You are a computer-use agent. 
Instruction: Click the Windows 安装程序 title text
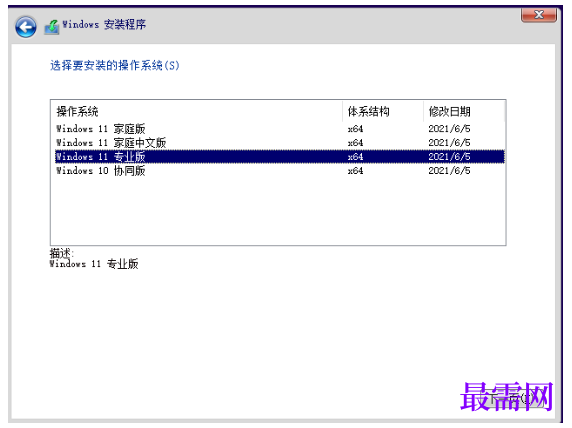click(x=104, y=25)
